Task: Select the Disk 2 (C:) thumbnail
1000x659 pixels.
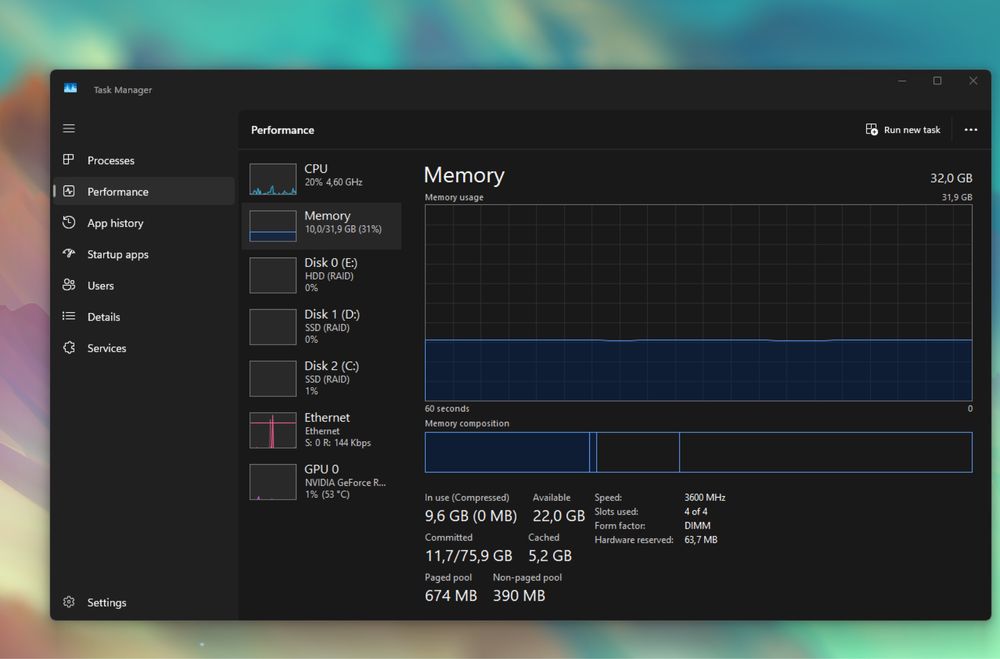Action: (273, 378)
